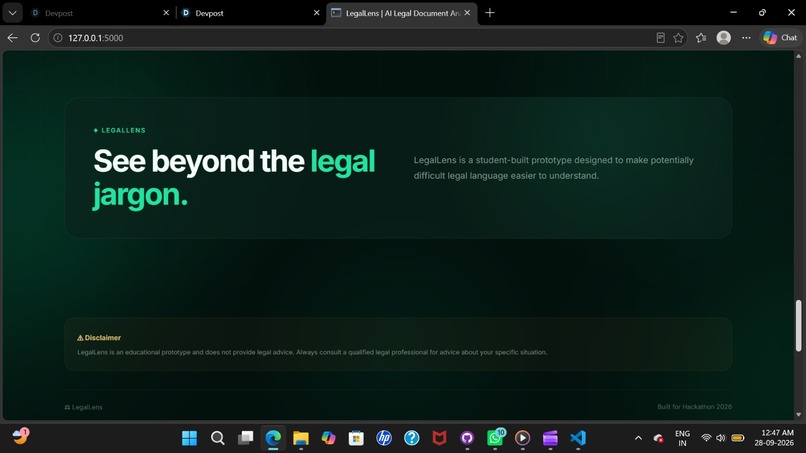This screenshot has height=453, width=806.
Task: Open Settings and more ellipsis menu
Action: 746,38
